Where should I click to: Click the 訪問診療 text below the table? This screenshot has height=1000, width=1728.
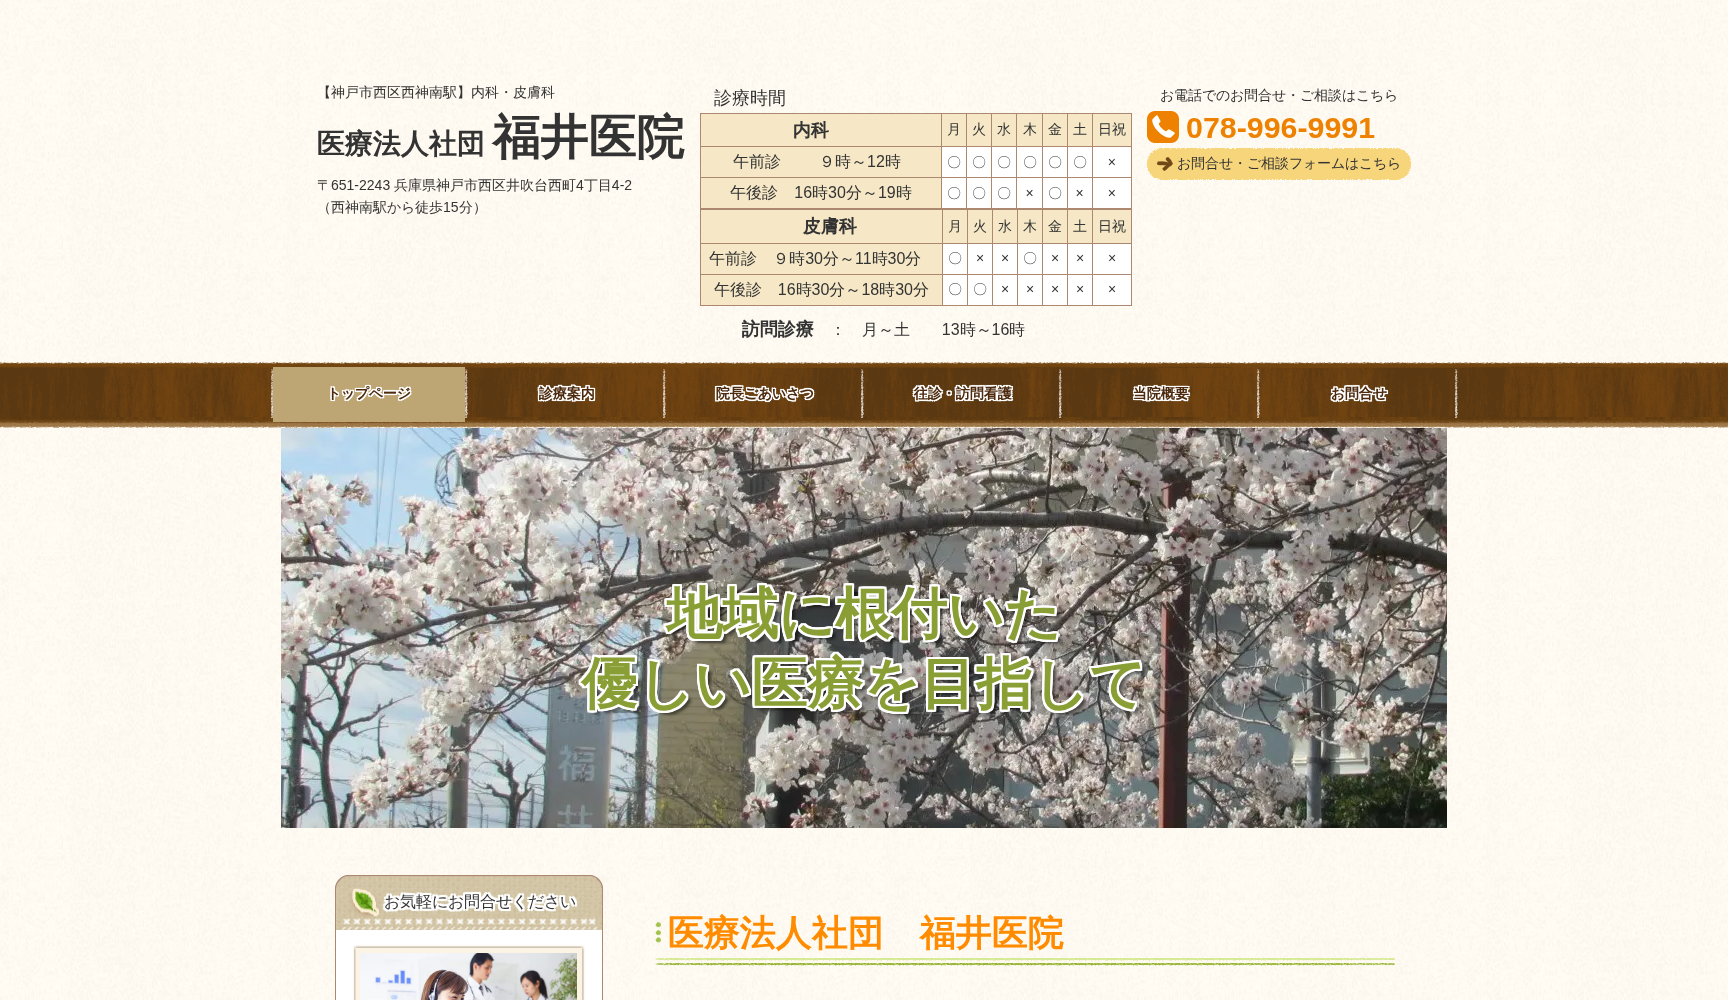[777, 328]
